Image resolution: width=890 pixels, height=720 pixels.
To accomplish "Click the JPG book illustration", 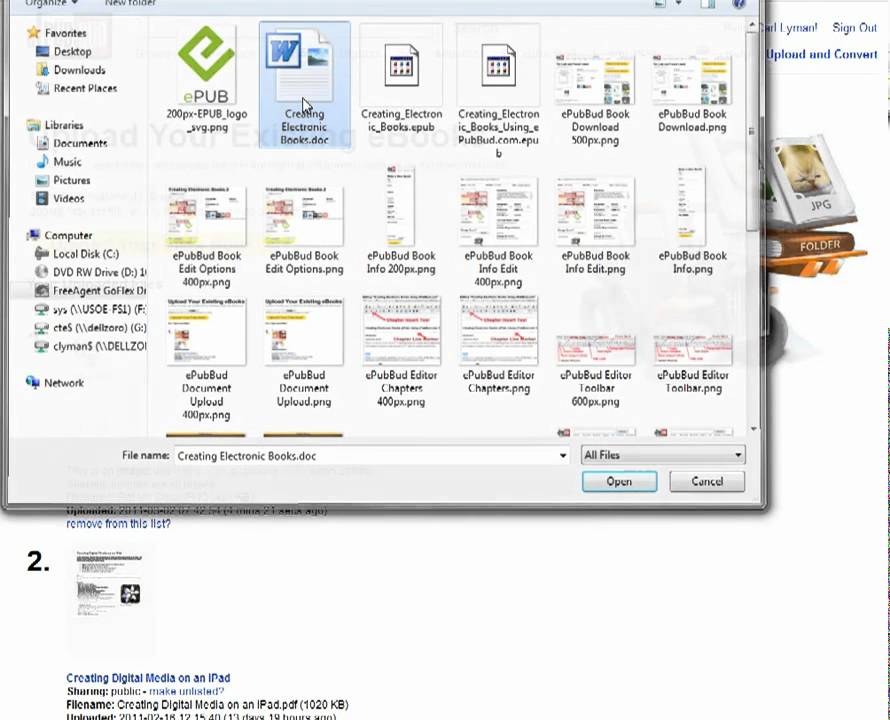I will [812, 181].
